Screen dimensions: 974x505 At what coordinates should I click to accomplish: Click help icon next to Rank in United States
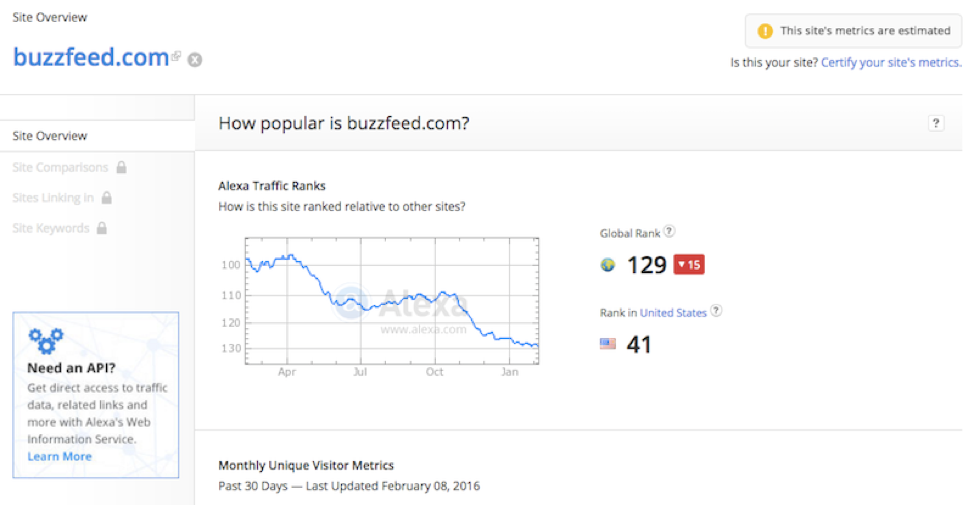716,311
